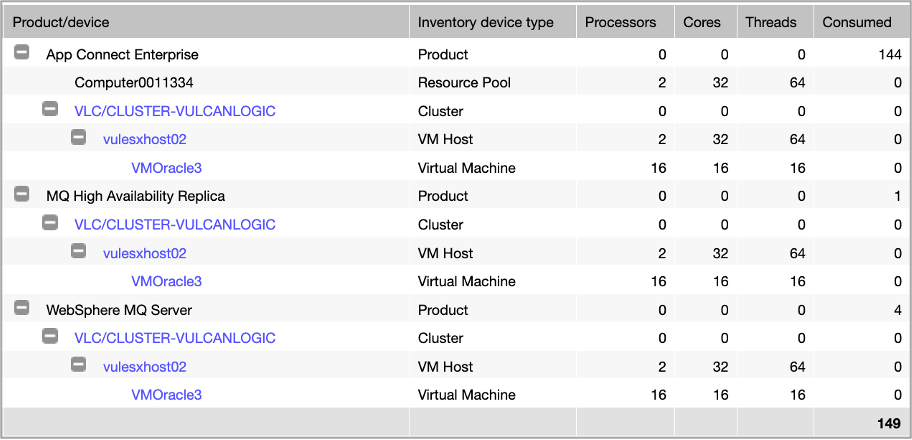
Task: Click the total consumed value 149
Action: 889,423
